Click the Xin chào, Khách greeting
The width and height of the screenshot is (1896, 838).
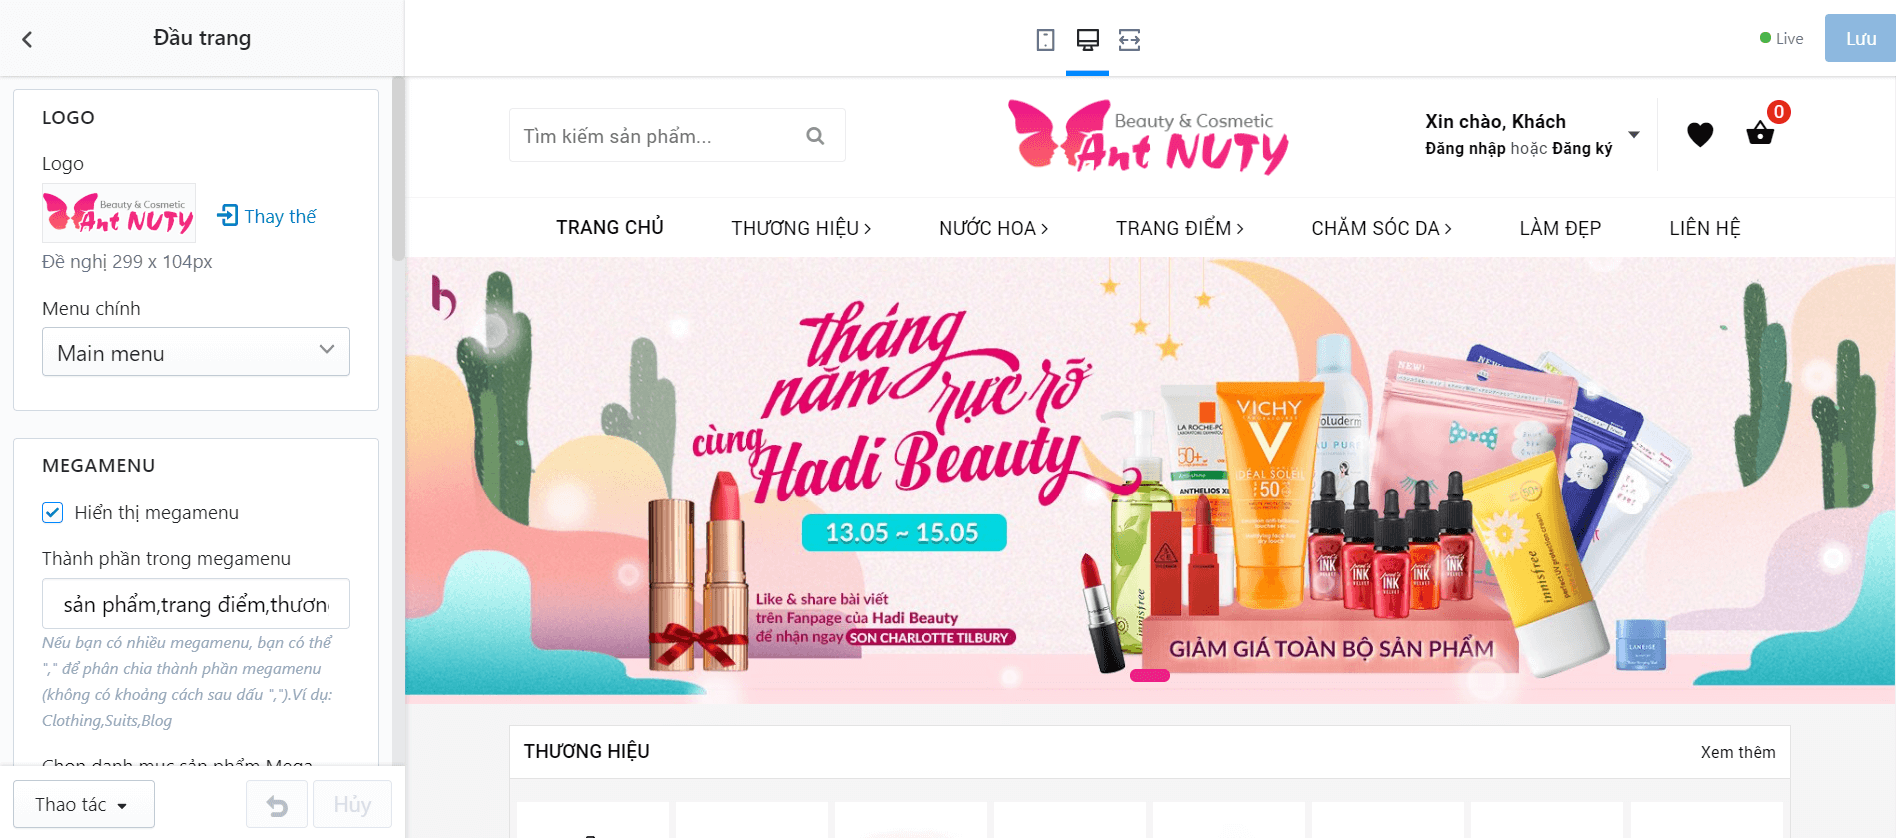(x=1495, y=121)
